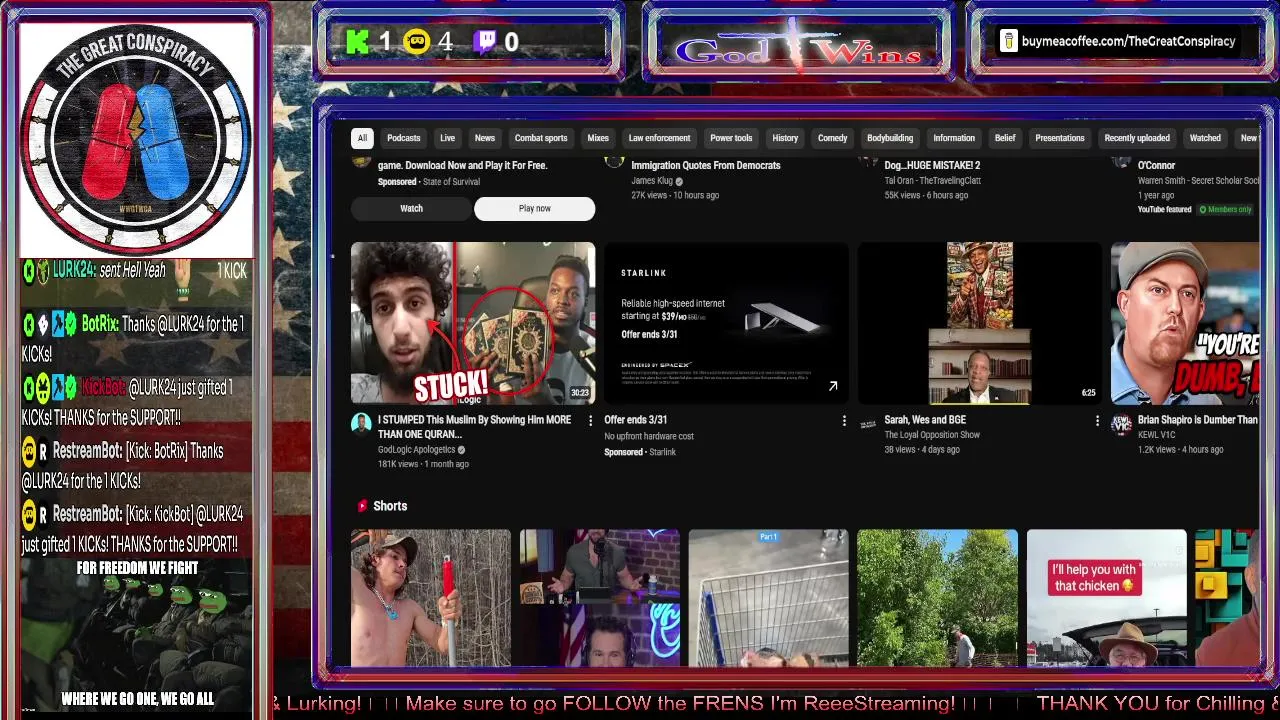Select the Podcasts filter chip
The image size is (1280, 720).
[404, 138]
